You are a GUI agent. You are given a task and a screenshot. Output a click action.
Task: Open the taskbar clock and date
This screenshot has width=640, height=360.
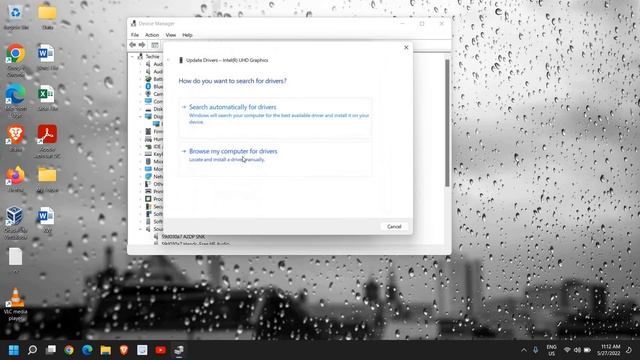pos(608,350)
